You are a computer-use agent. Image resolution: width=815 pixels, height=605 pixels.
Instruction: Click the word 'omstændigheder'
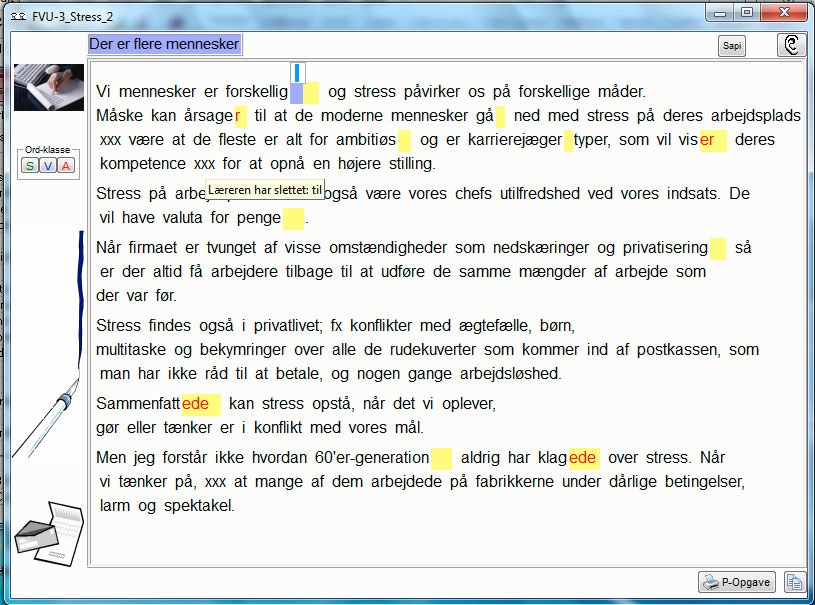coord(388,248)
